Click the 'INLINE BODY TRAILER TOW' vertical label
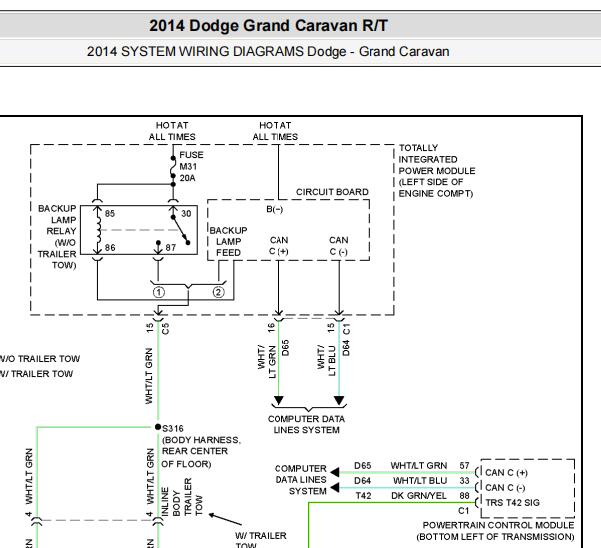The width and height of the screenshot is (601, 548). tap(182, 497)
